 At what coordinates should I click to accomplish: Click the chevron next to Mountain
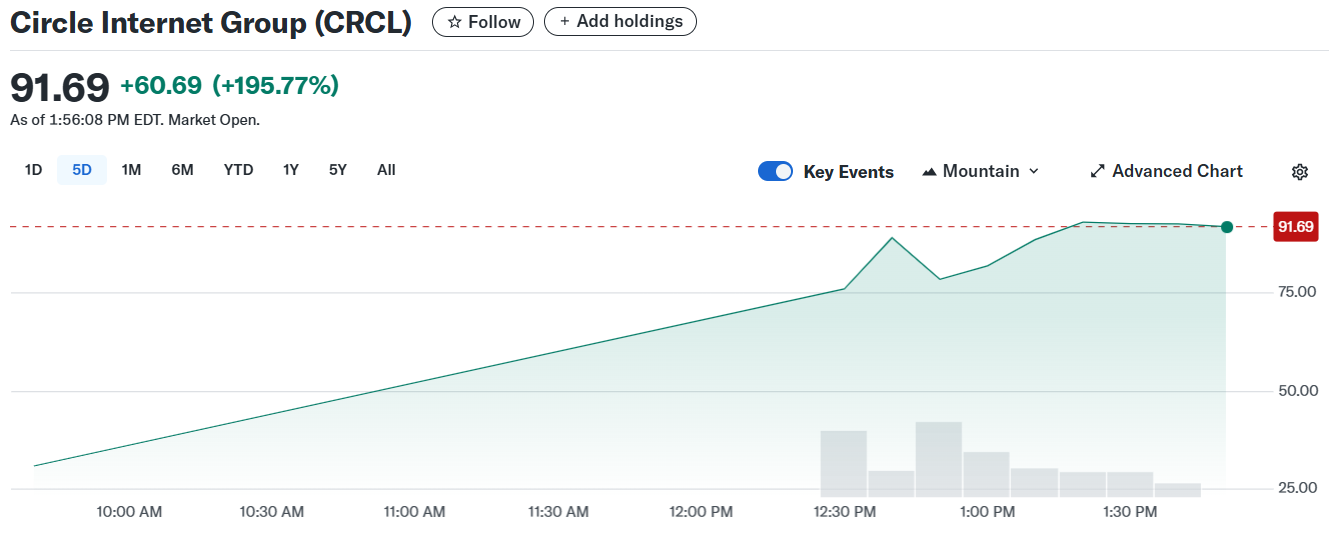[1033, 171]
